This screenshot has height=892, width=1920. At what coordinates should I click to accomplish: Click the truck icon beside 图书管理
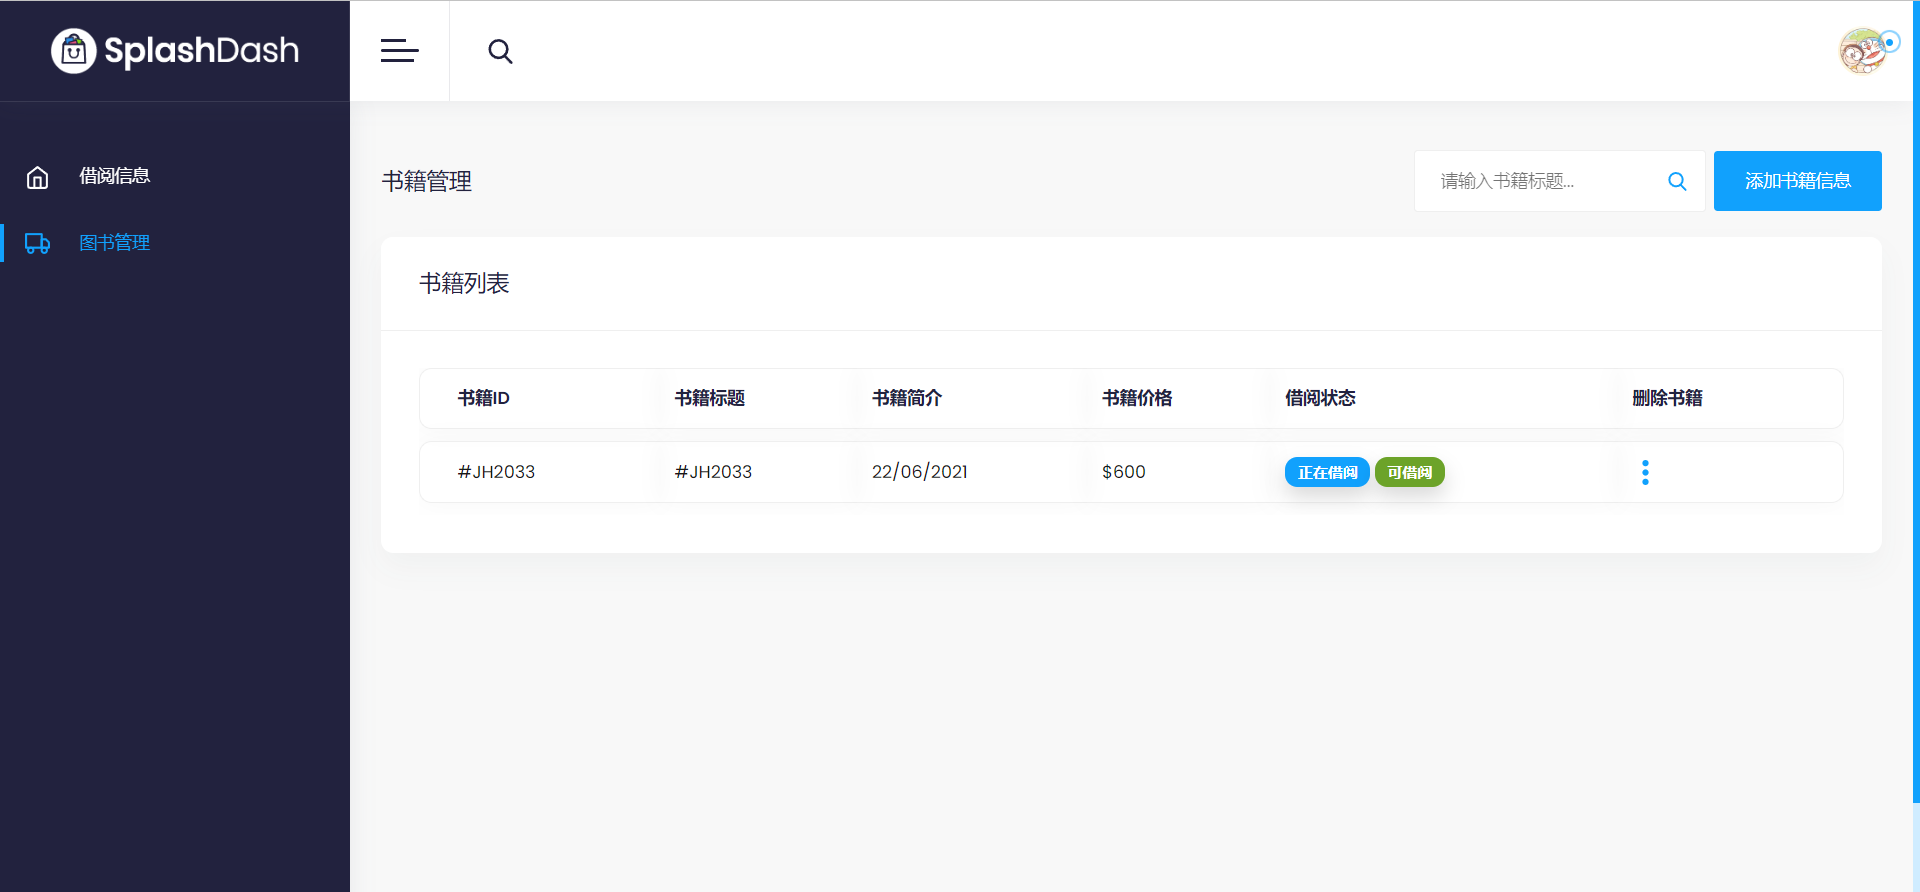tap(37, 243)
